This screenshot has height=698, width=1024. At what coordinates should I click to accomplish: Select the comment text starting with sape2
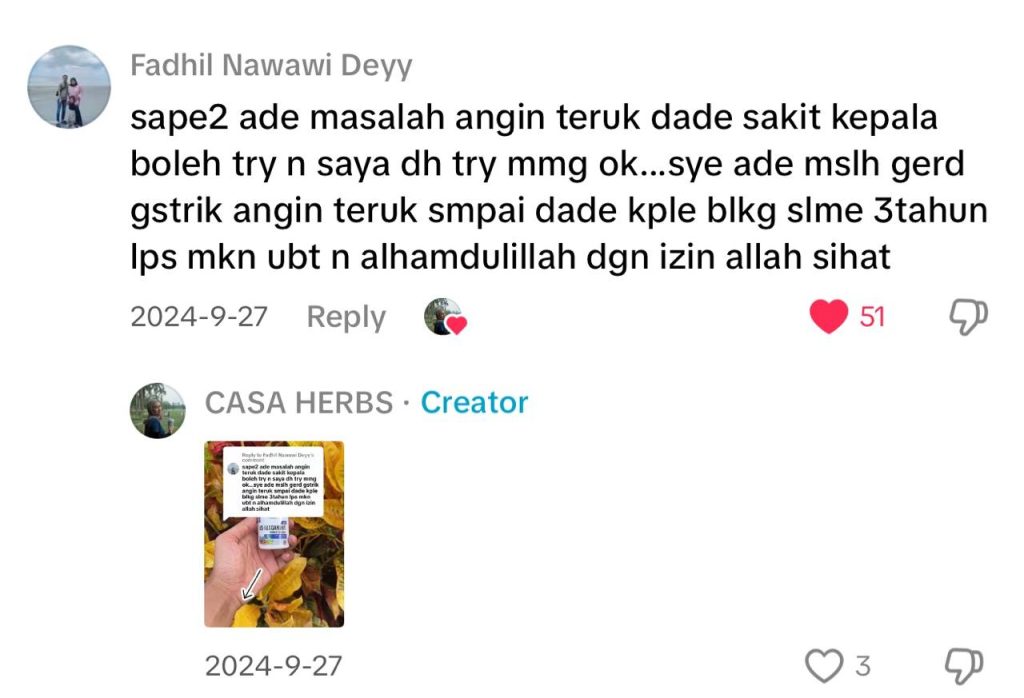tap(558, 187)
